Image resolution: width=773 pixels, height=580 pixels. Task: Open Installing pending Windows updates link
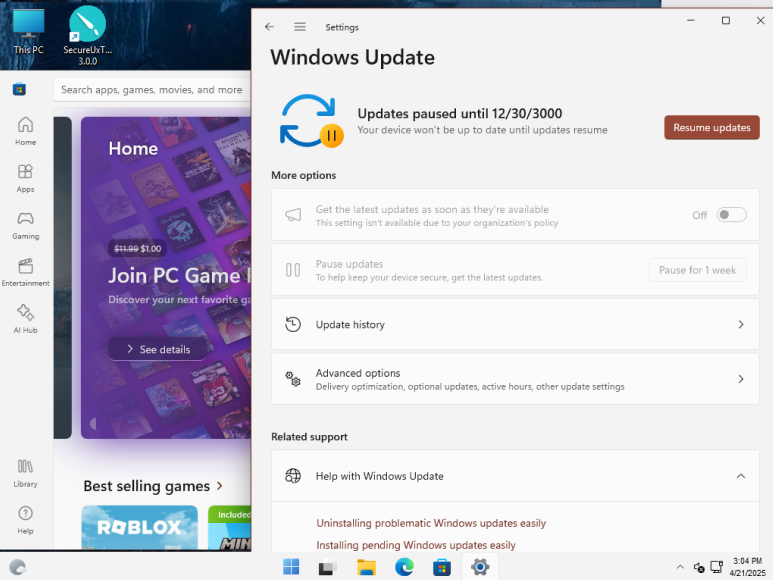[x=416, y=545]
